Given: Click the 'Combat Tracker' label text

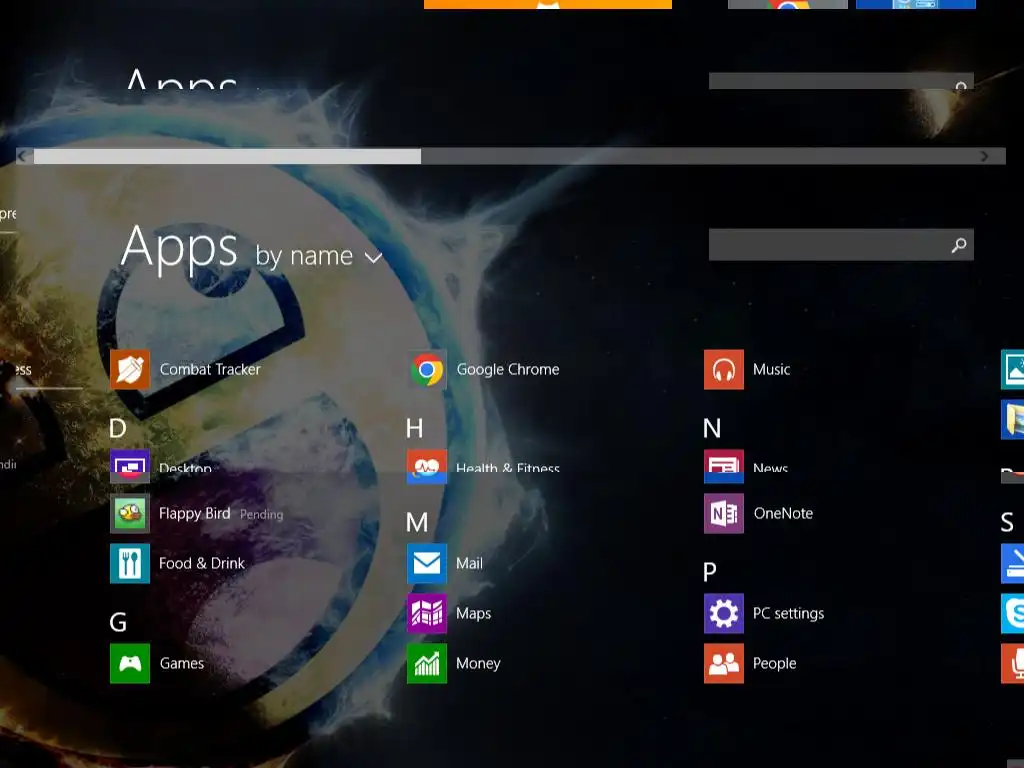Looking at the screenshot, I should 210,370.
